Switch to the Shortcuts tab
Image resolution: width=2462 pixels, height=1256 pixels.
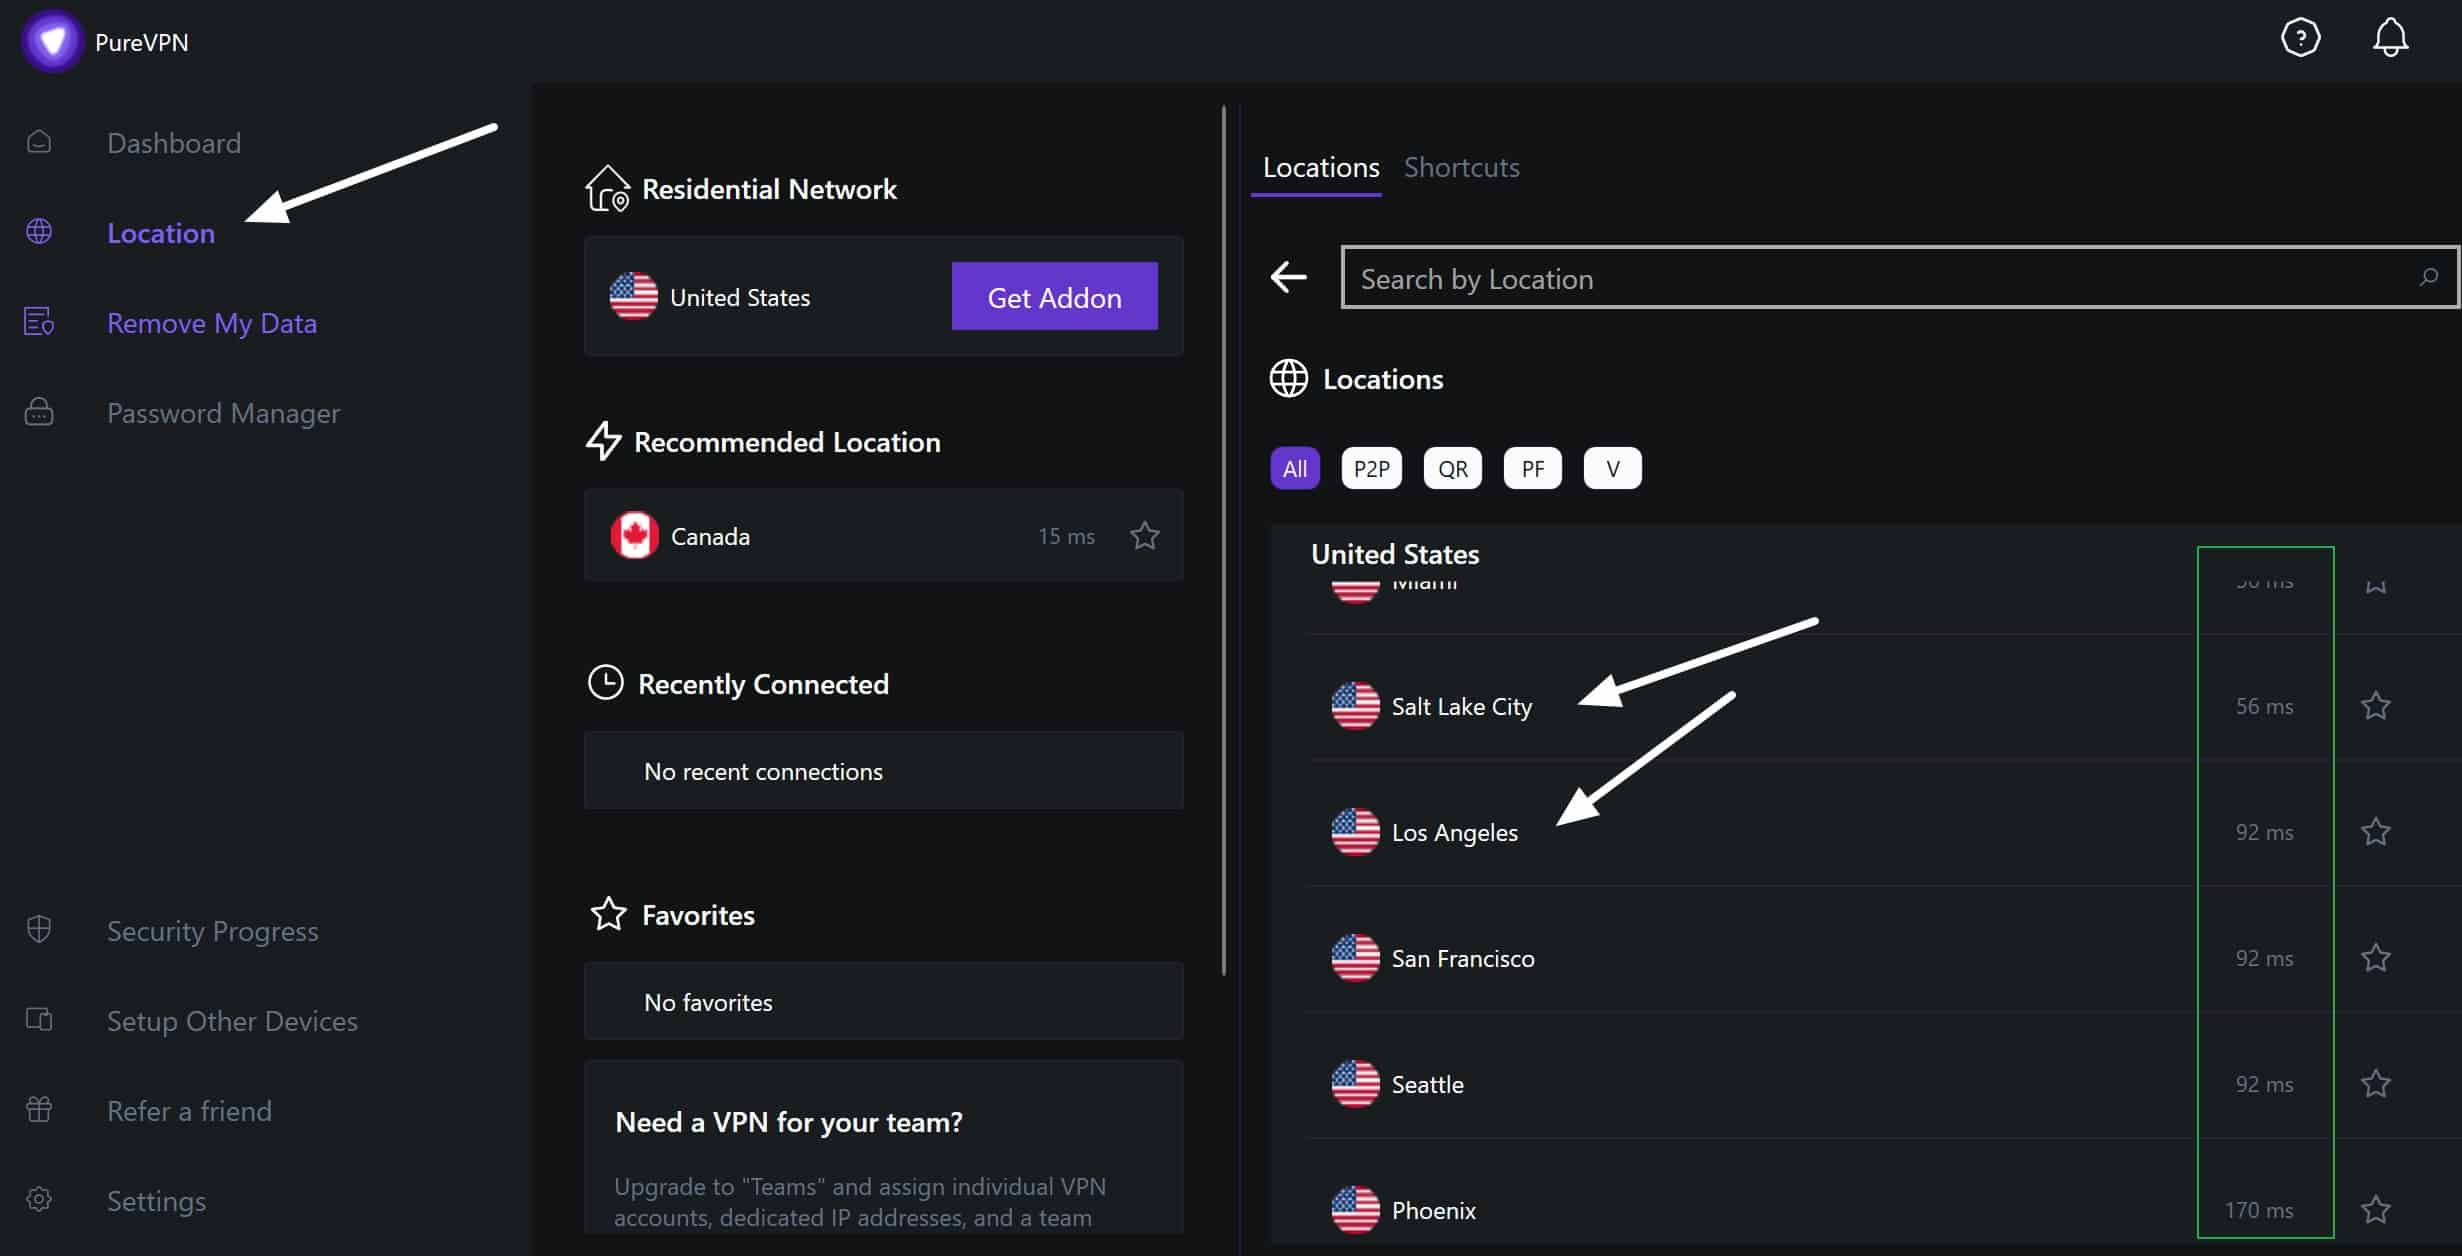[x=1461, y=167]
